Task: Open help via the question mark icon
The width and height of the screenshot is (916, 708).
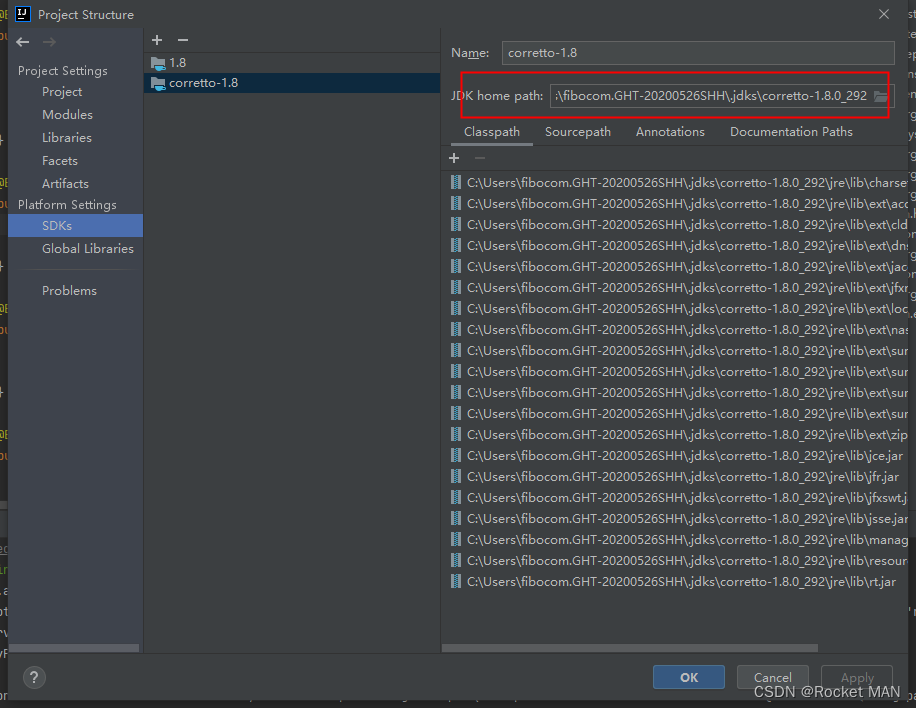Action: pyautogui.click(x=33, y=677)
